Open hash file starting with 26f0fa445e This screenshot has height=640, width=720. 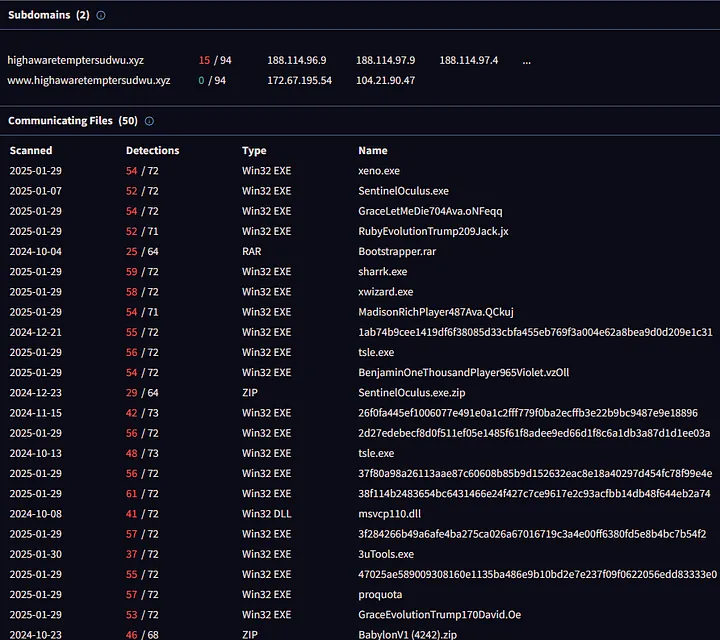(528, 413)
